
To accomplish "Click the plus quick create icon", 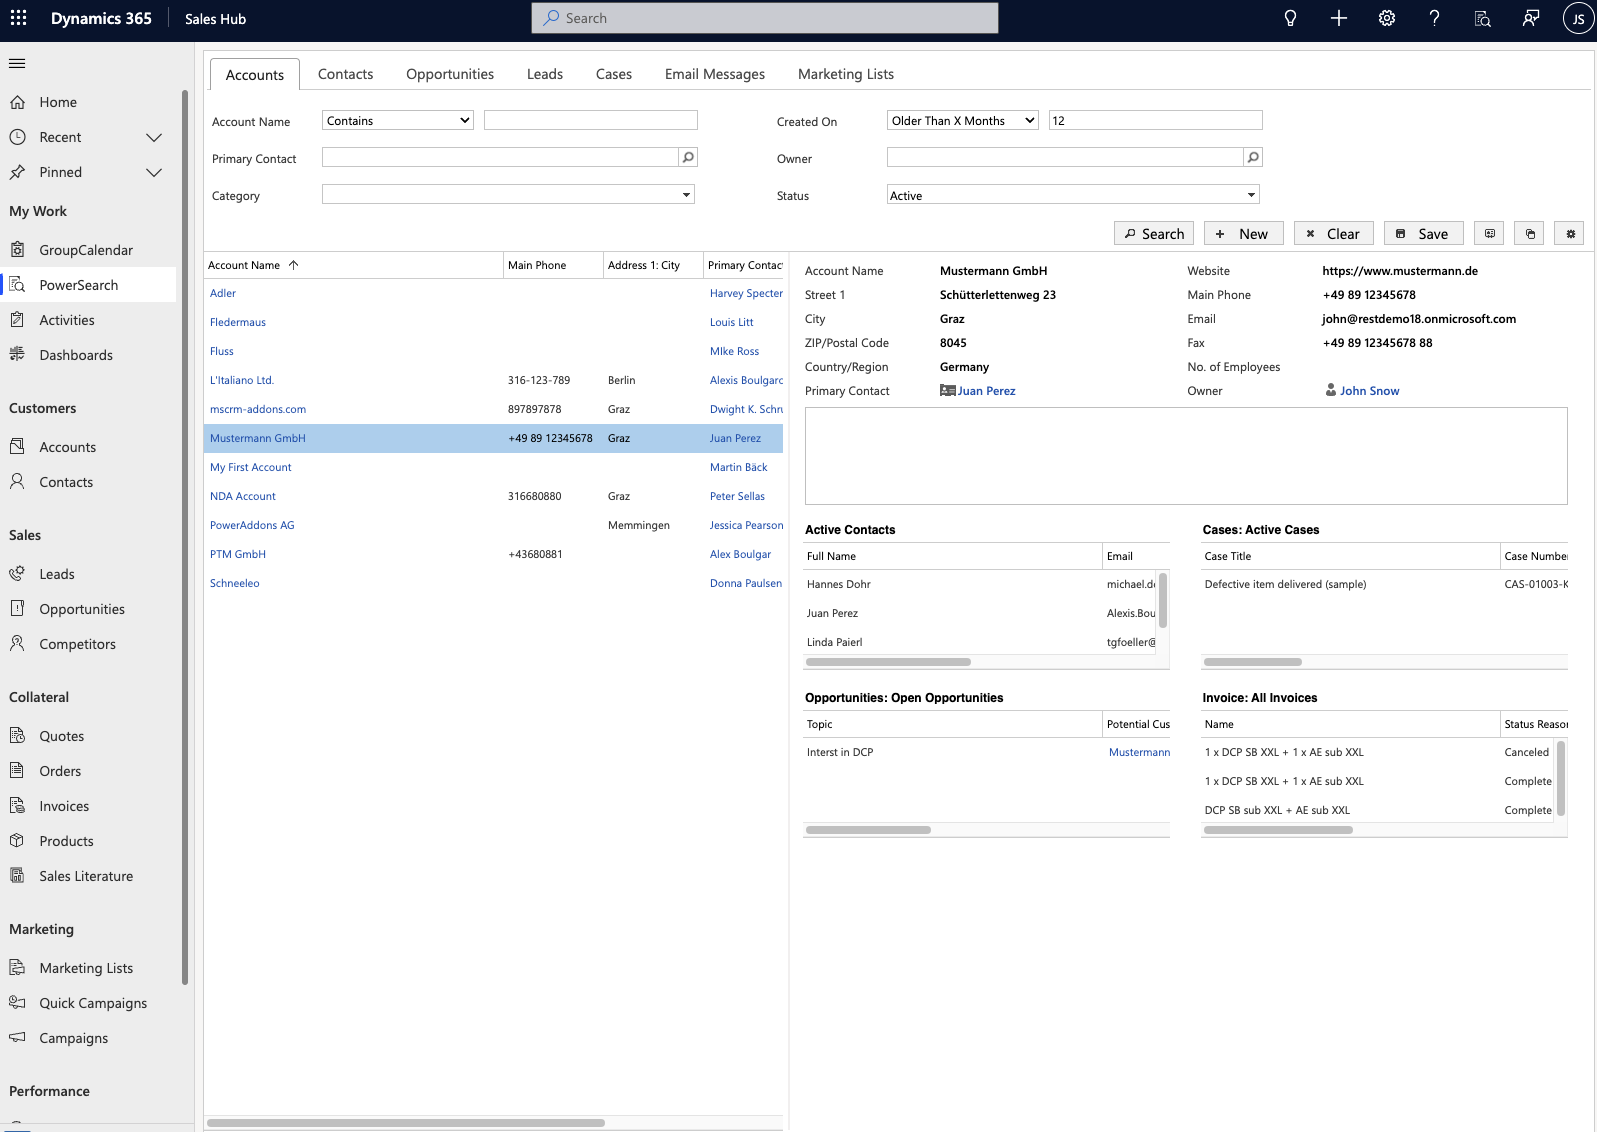I will (x=1338, y=18).
